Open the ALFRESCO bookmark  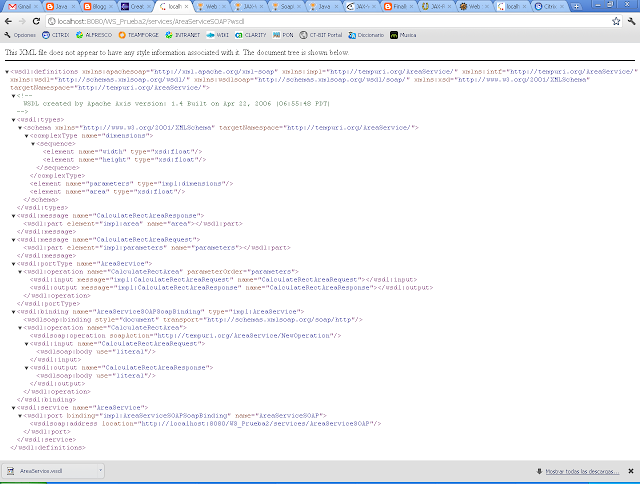(94, 35)
